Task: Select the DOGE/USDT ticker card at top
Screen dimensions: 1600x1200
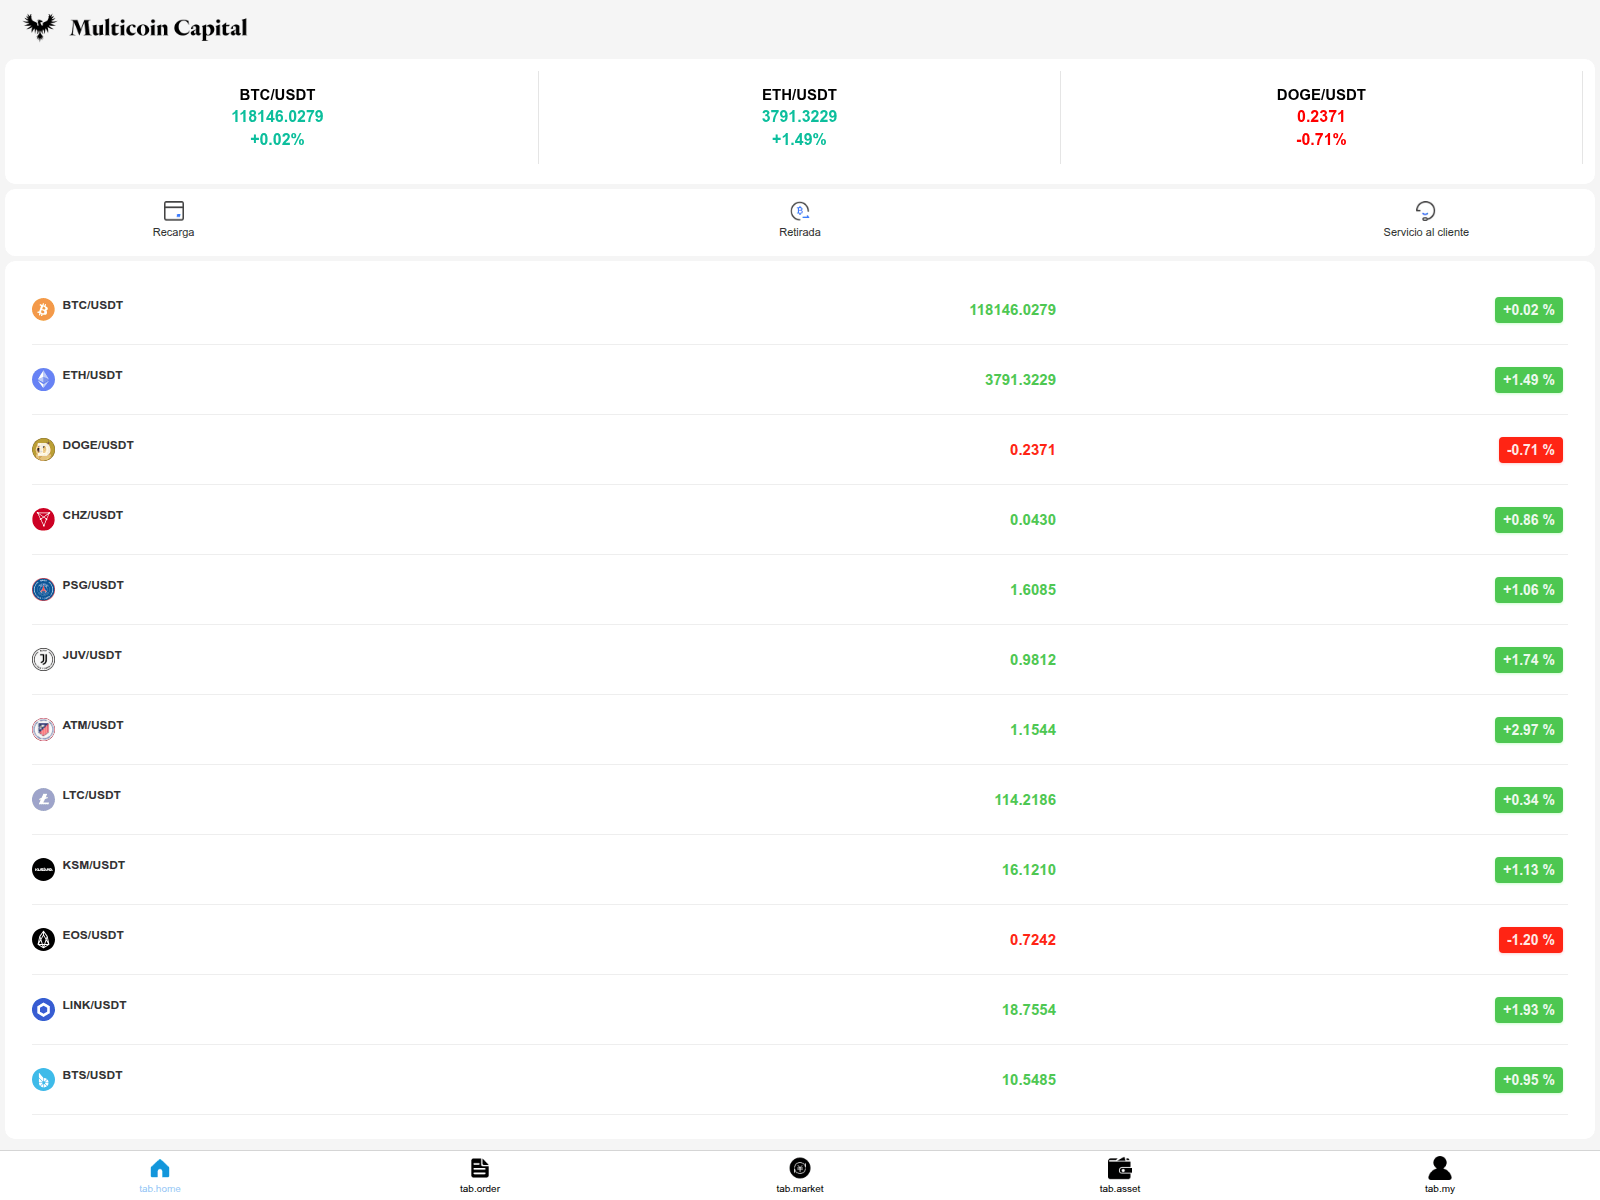Action: point(1321,117)
